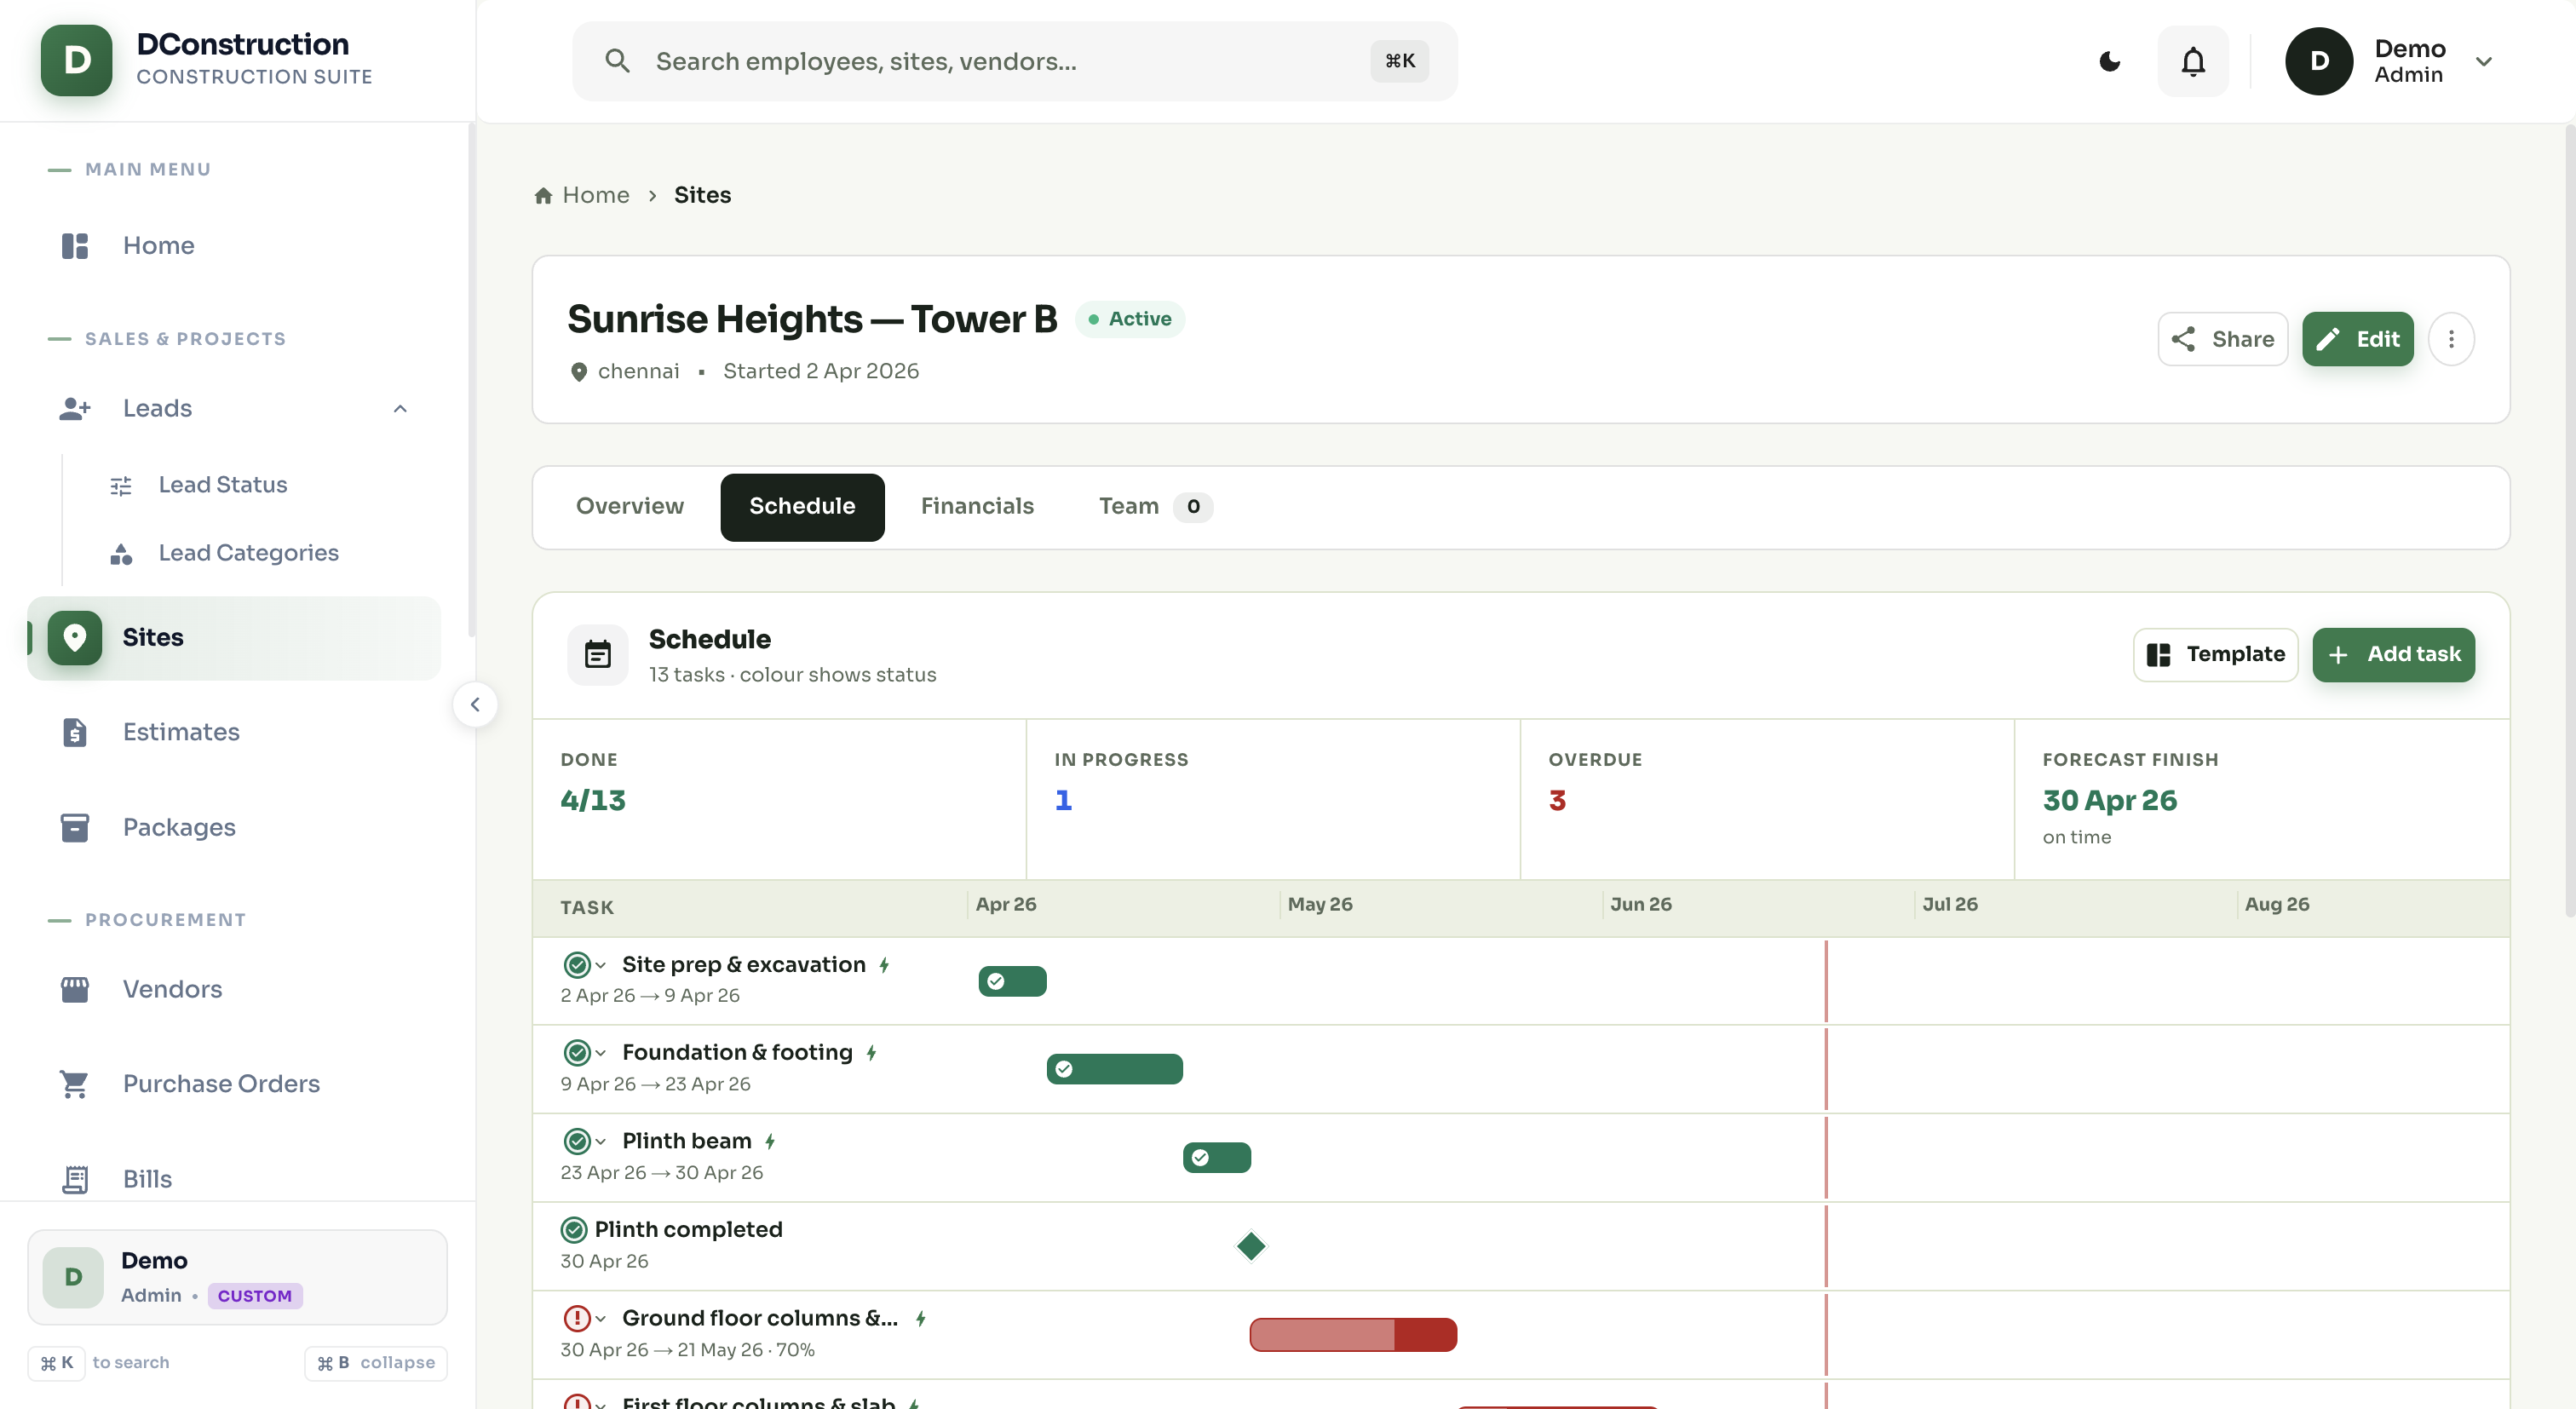Switch to the Overview tab

[630, 507]
